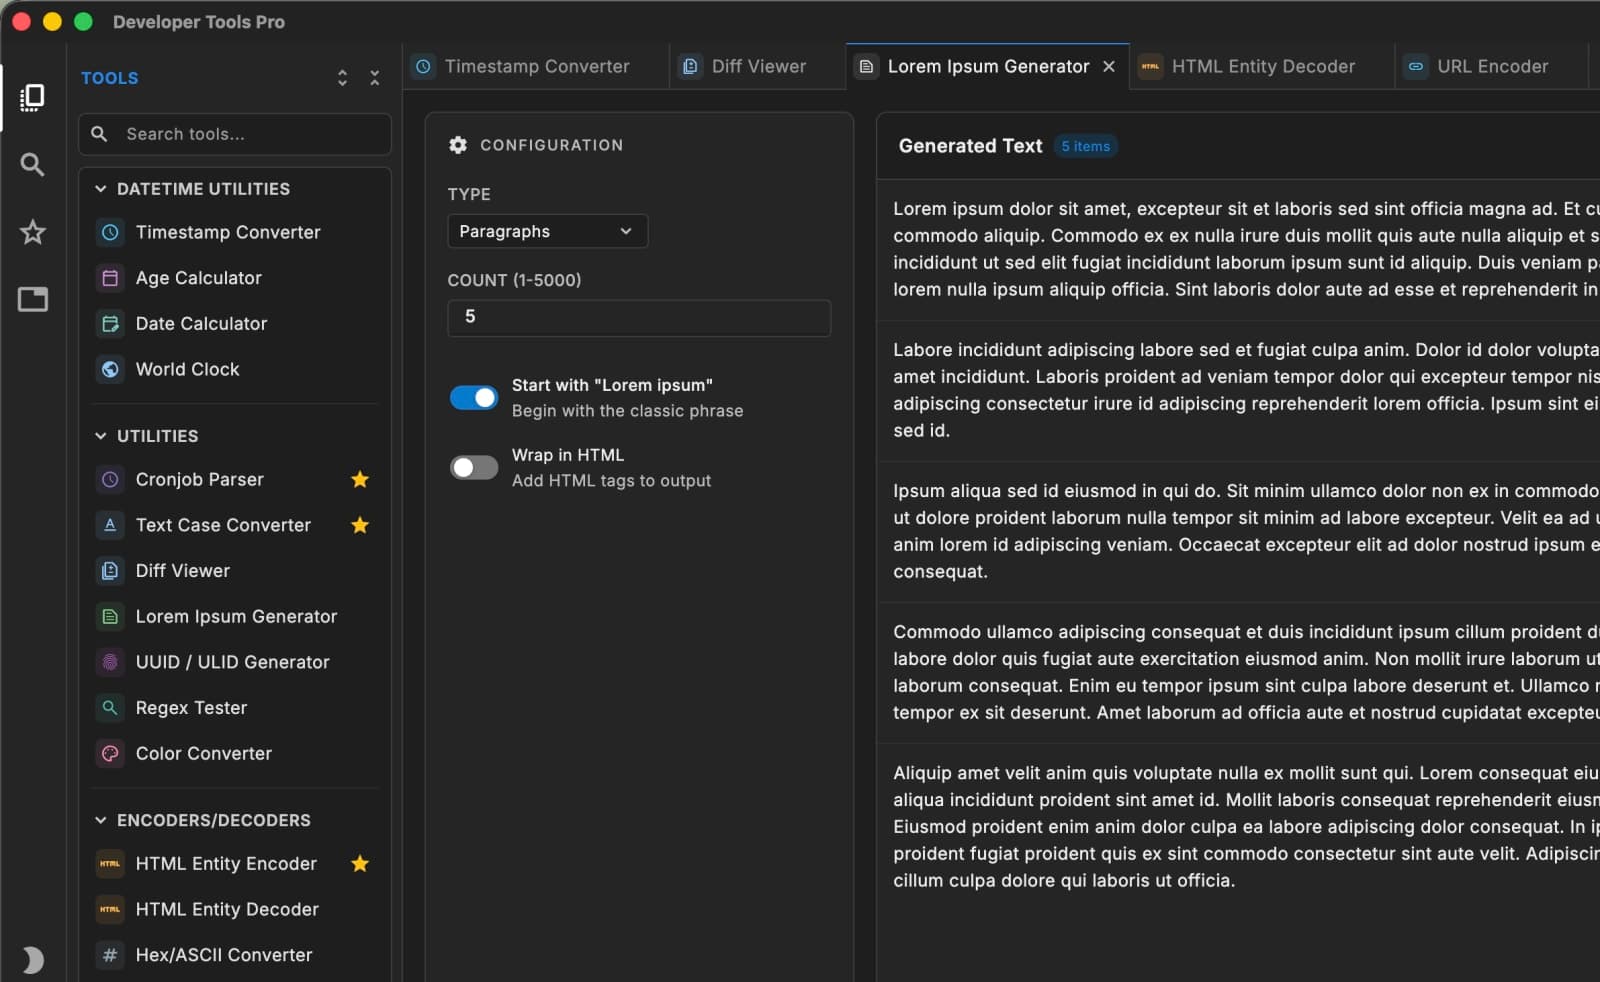Viewport: 1600px width, 982px height.
Task: Open Diff Viewer from the sidebar list
Action: pyautogui.click(x=236, y=571)
